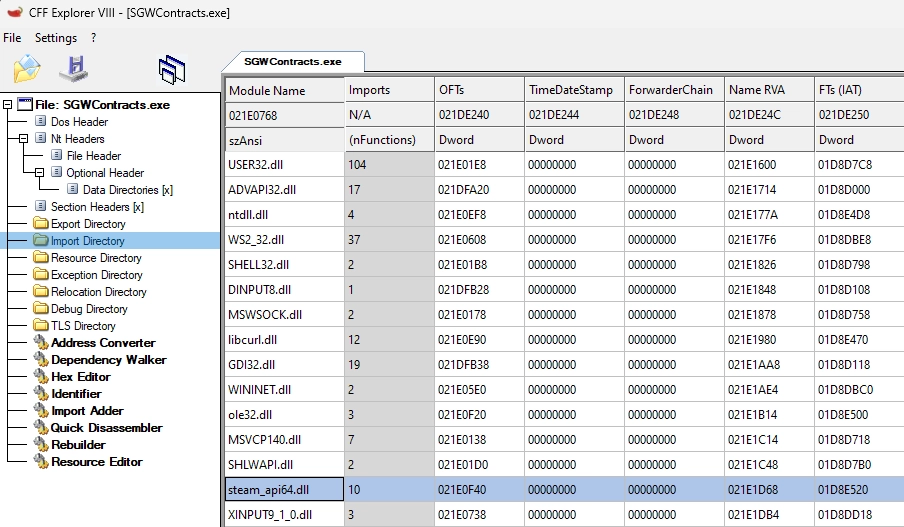Open the ? help menu
This screenshot has height=527, width=904.
coord(93,37)
